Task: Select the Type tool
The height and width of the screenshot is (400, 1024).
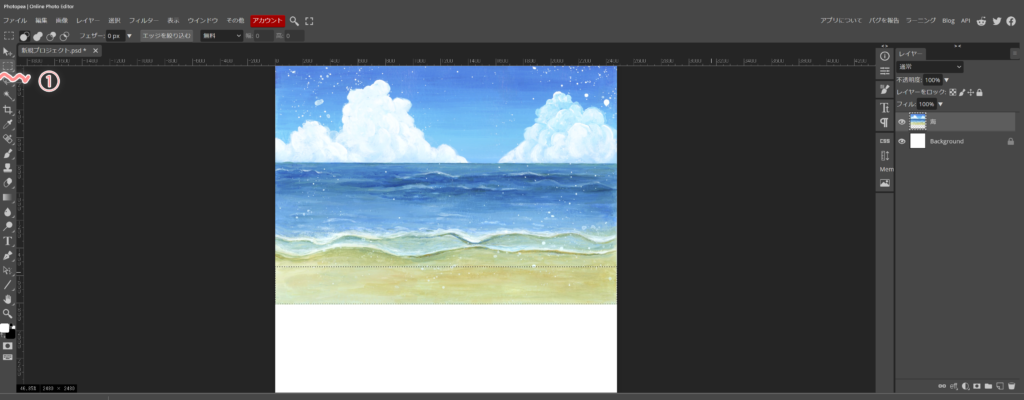Action: [x=8, y=240]
